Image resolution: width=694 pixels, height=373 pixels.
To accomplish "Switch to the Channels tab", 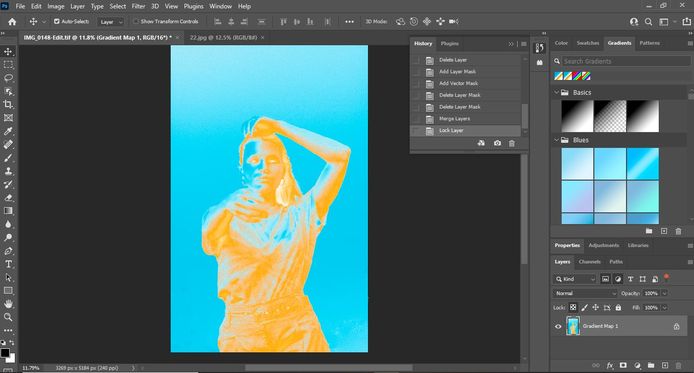I will point(590,262).
